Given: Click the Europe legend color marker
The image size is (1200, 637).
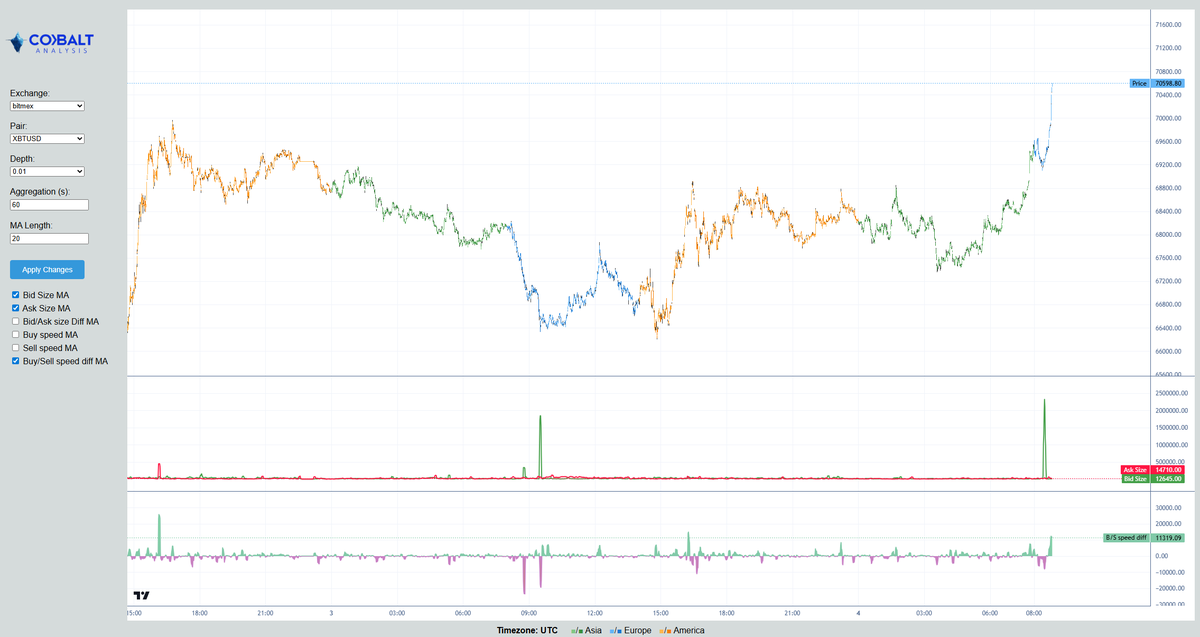Looking at the screenshot, I should click(x=615, y=631).
